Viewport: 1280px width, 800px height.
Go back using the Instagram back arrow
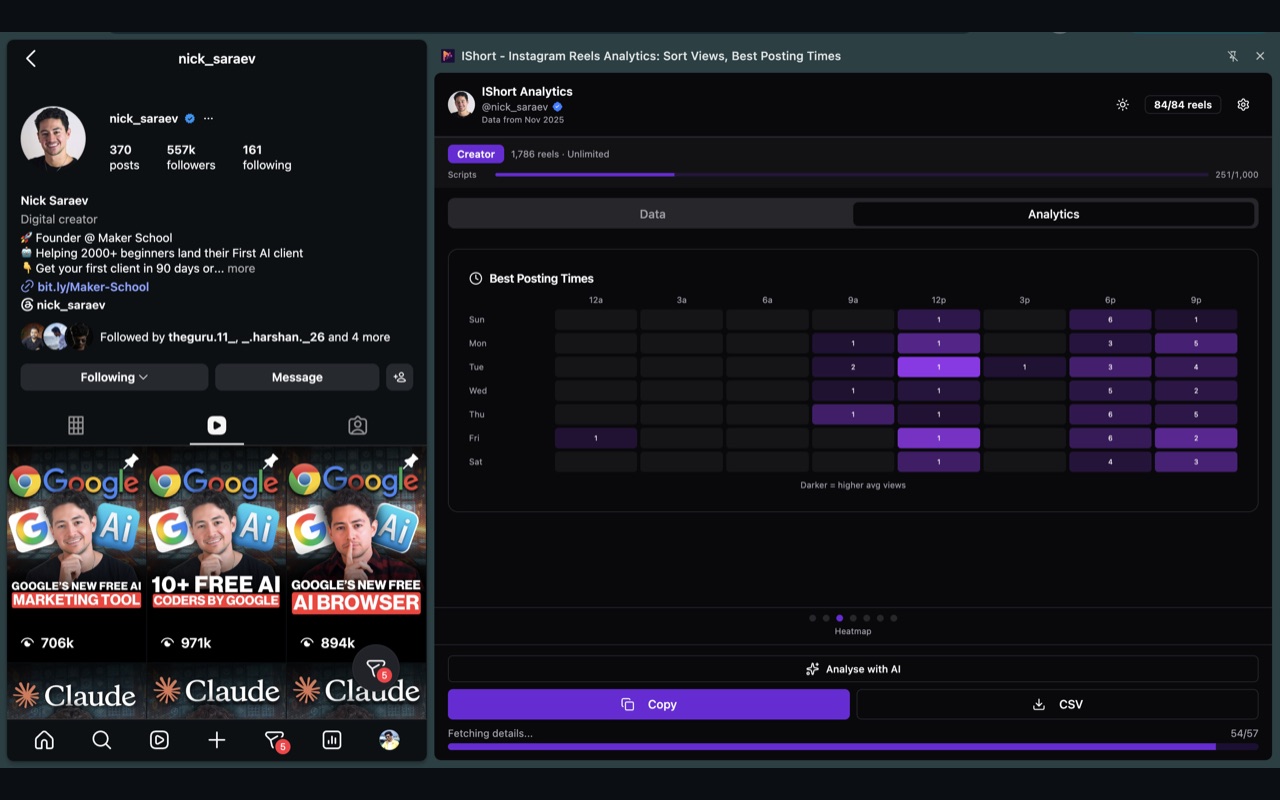(31, 58)
